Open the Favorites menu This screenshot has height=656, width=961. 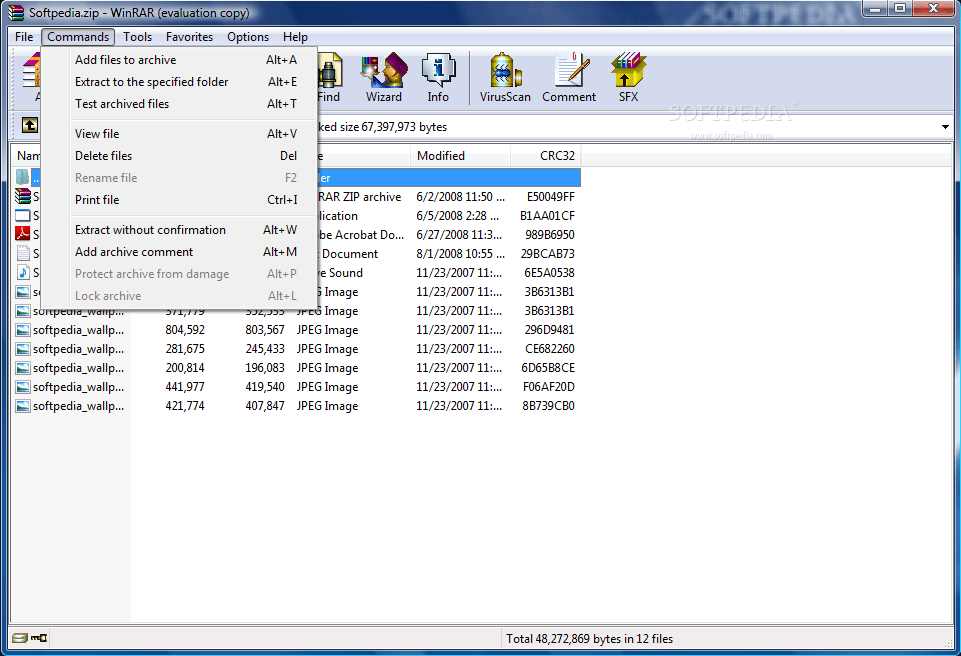[189, 36]
